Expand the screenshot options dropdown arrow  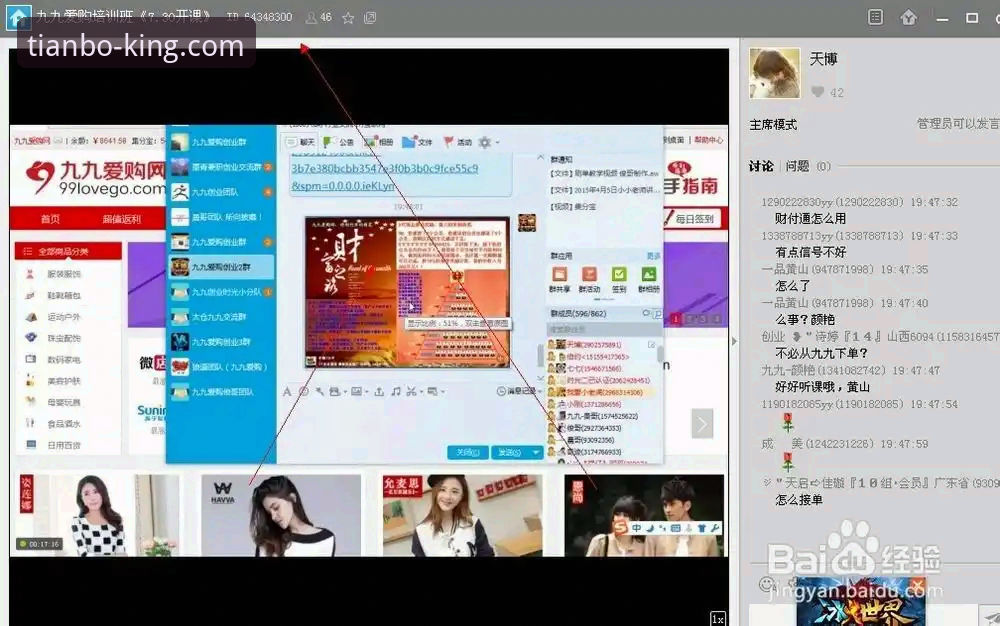421,392
